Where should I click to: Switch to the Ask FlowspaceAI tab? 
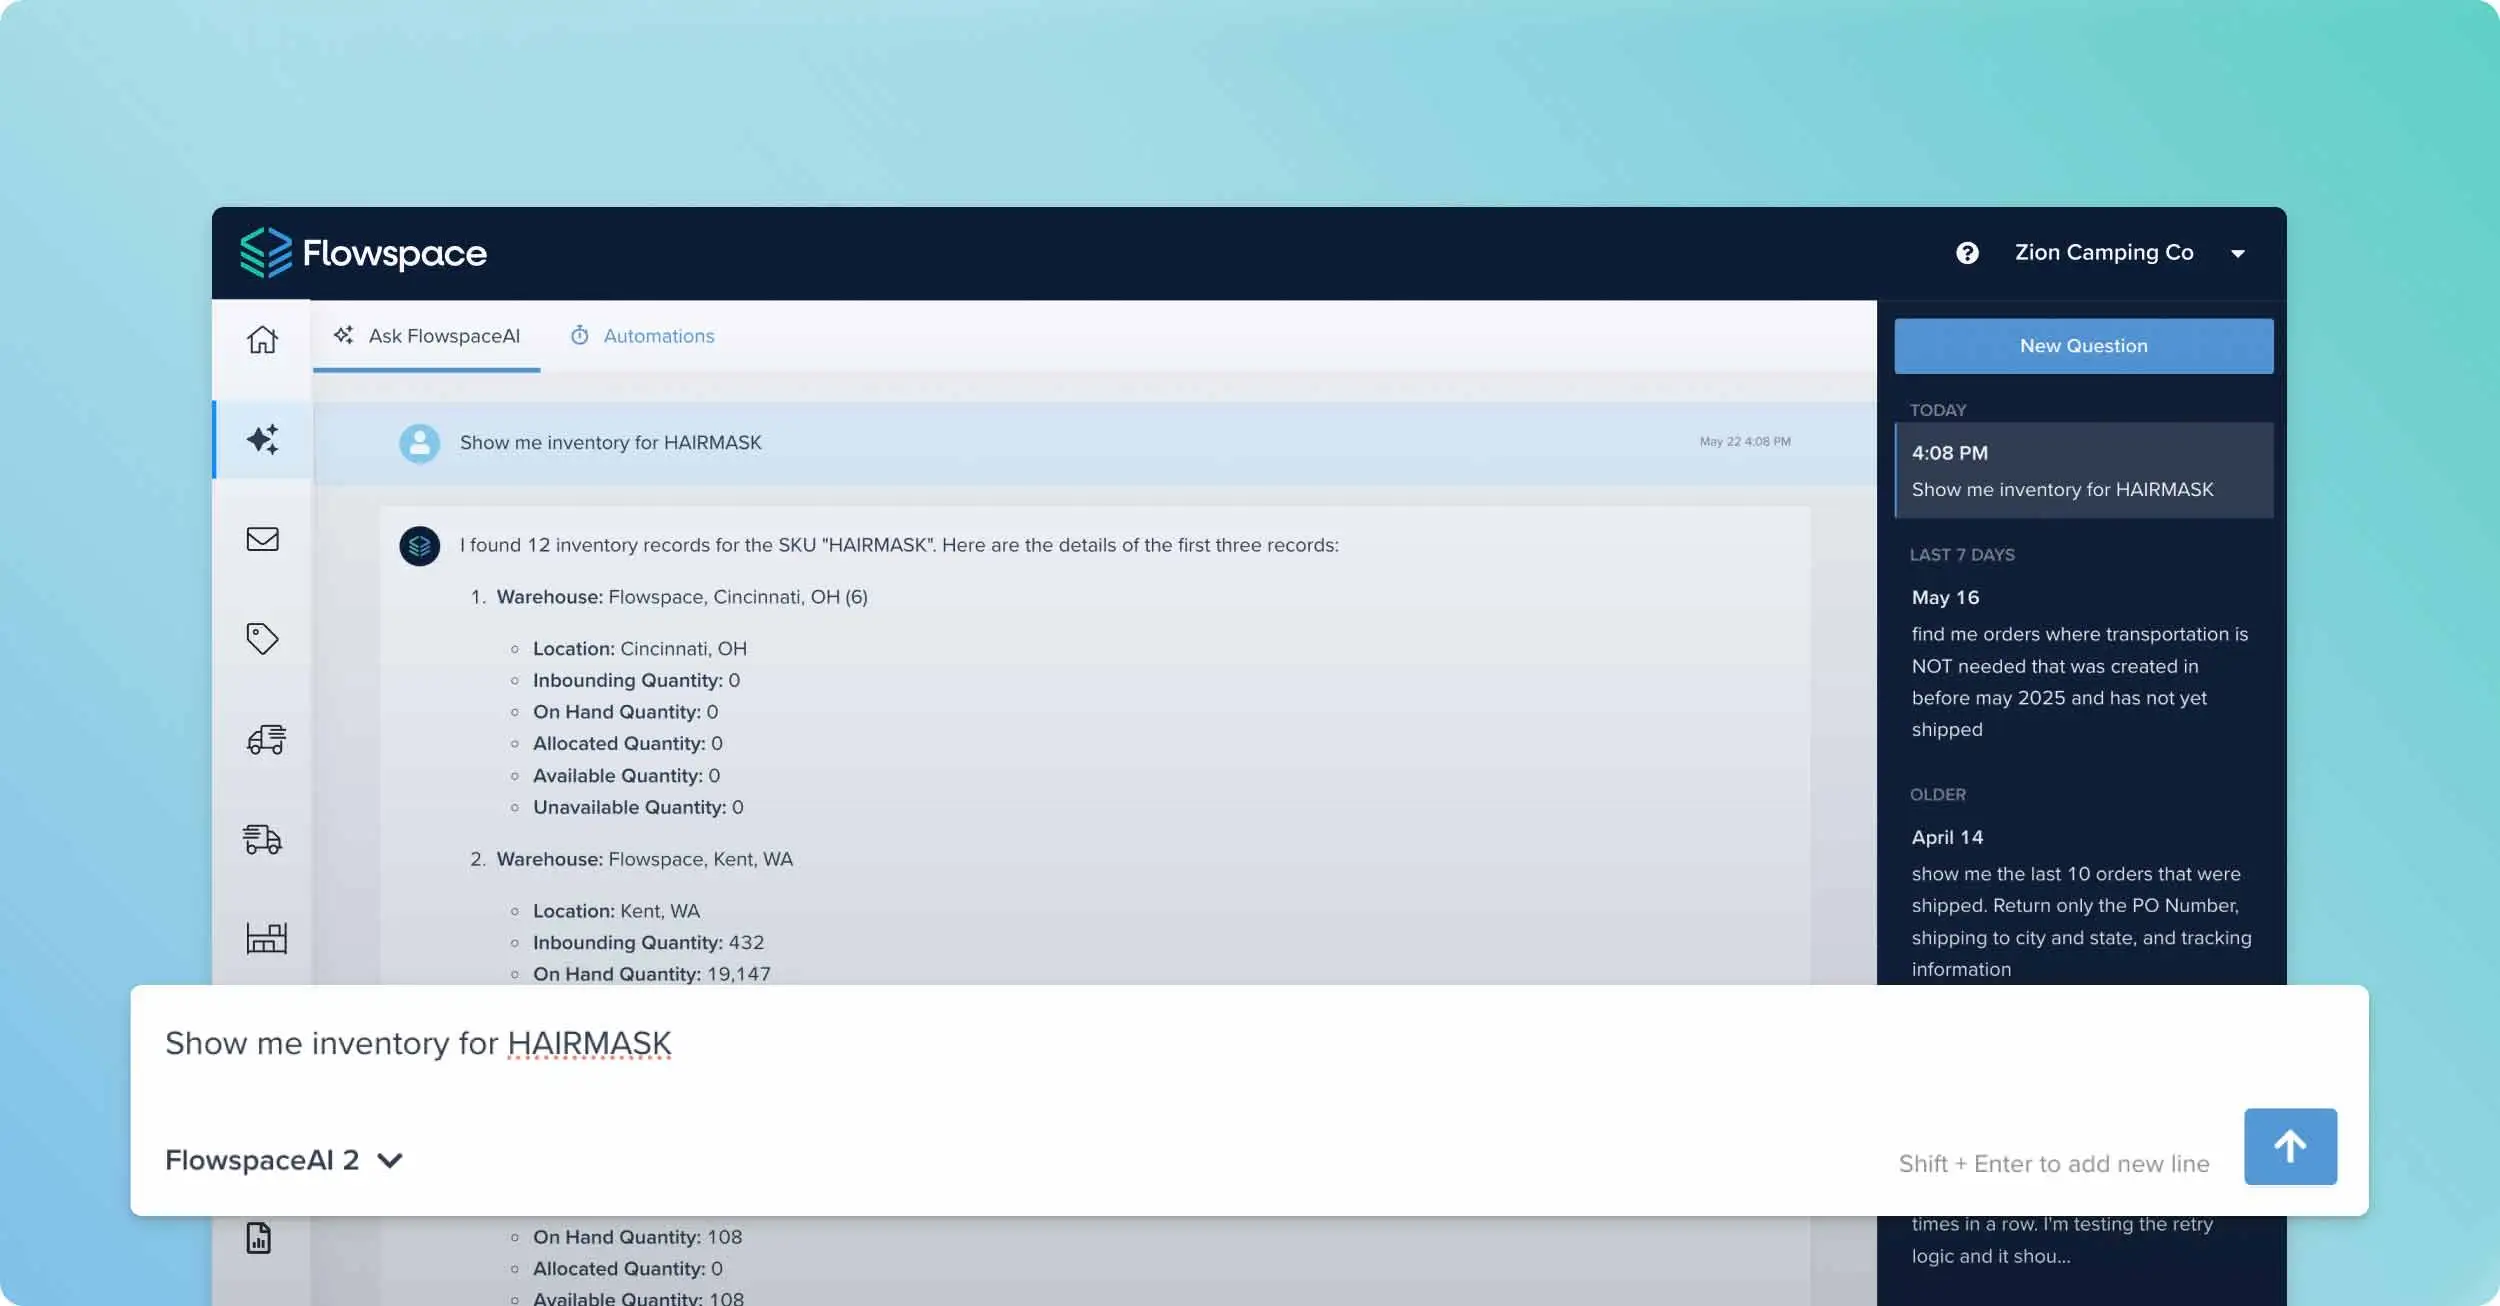(x=427, y=336)
